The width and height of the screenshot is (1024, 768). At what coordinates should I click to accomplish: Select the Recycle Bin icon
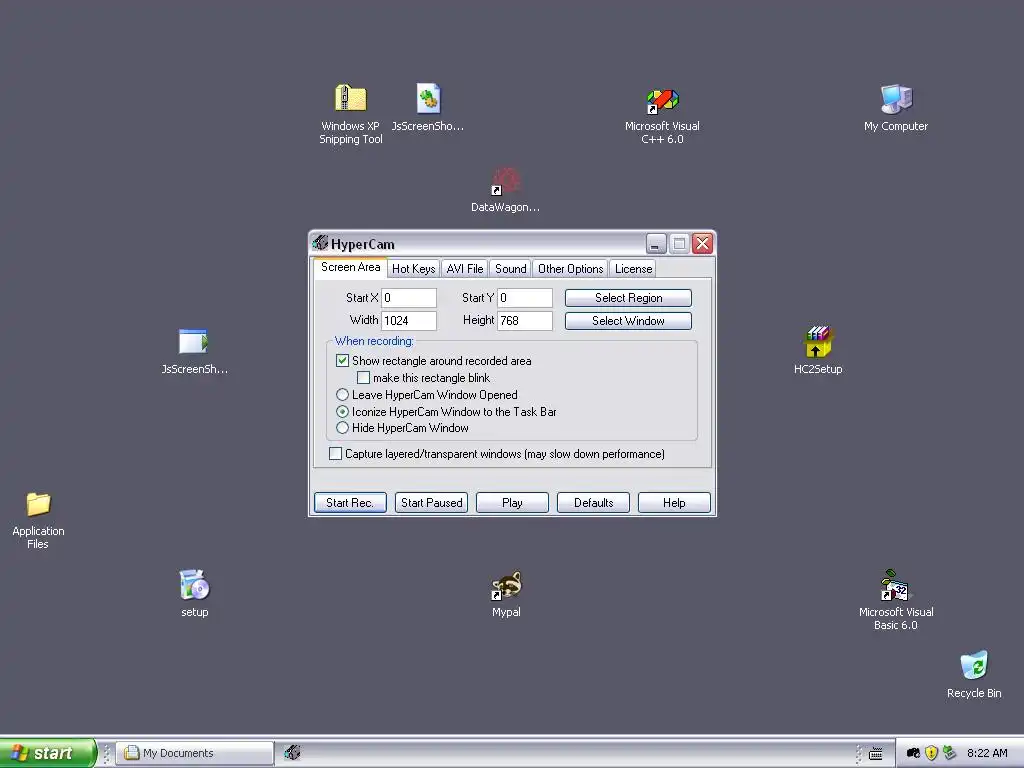[x=974, y=665]
